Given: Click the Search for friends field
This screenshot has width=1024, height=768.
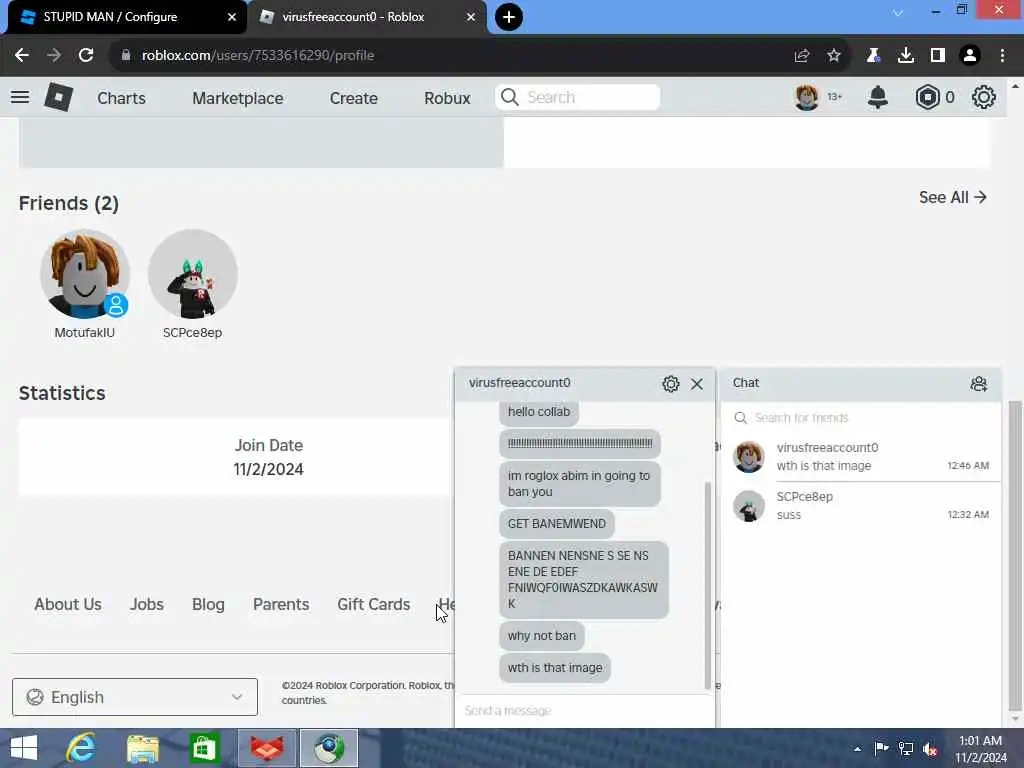Looking at the screenshot, I should point(861,417).
